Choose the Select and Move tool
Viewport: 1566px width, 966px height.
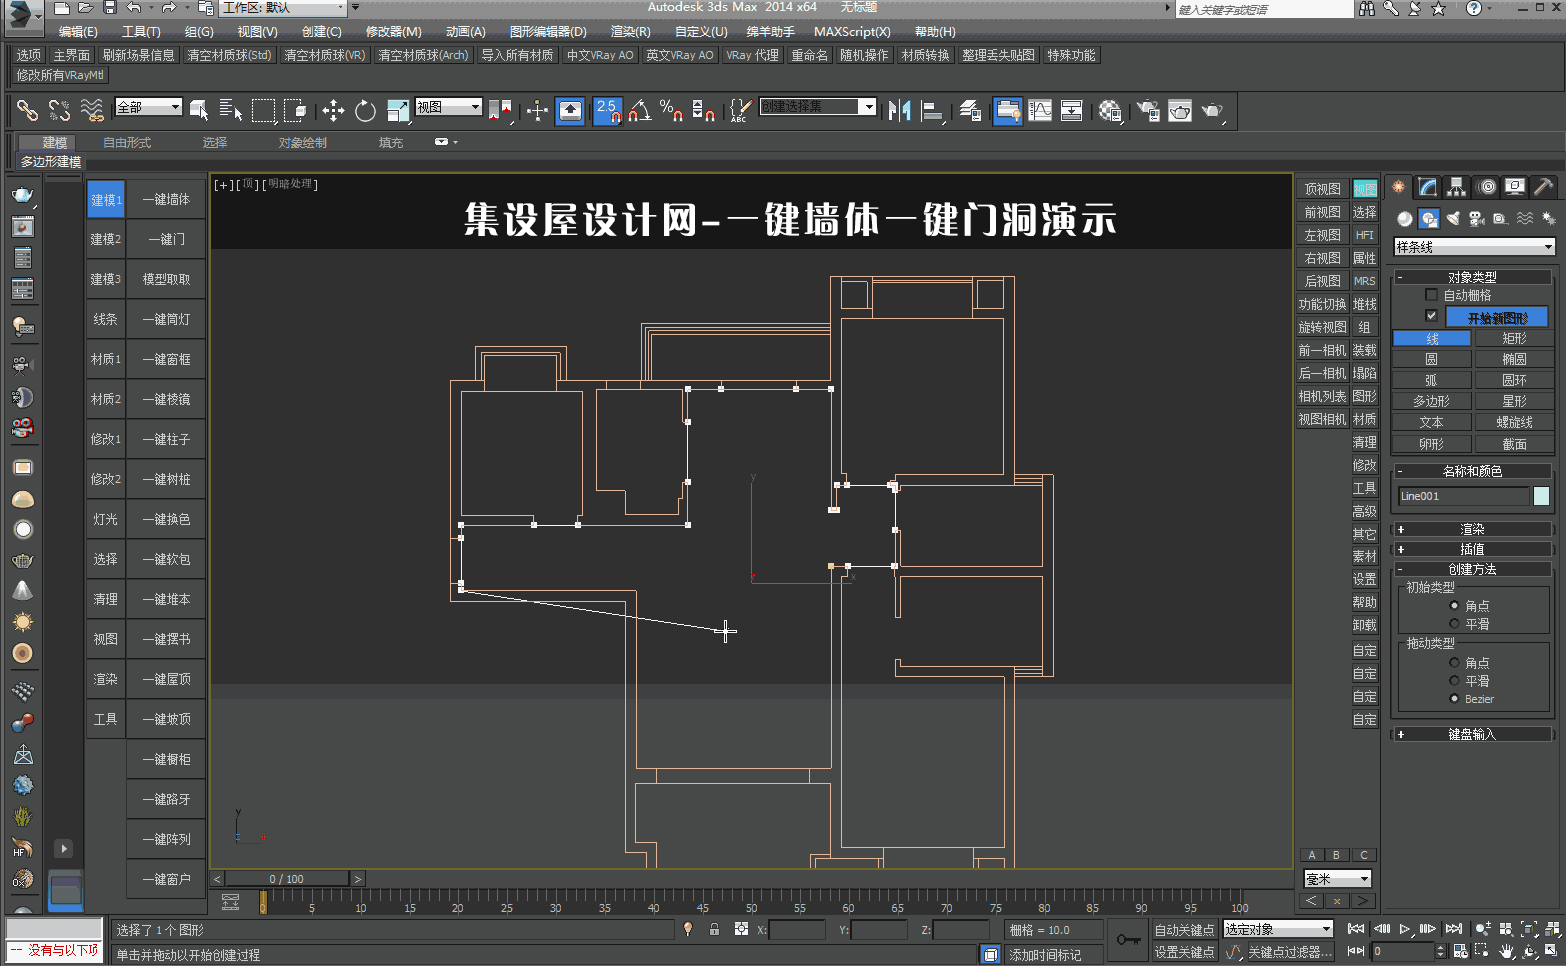point(333,110)
